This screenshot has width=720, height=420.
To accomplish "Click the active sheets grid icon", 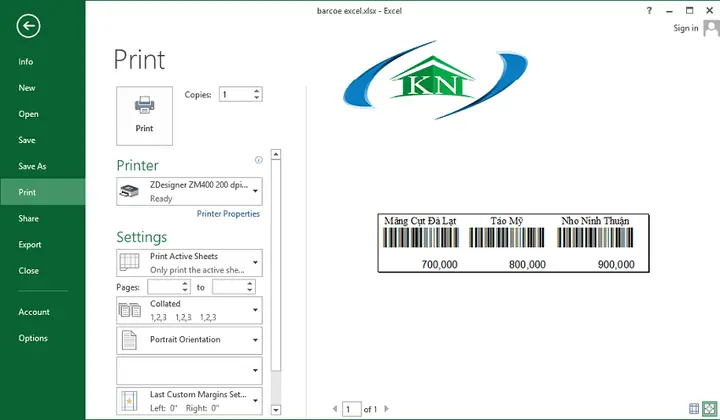I will tap(129, 263).
